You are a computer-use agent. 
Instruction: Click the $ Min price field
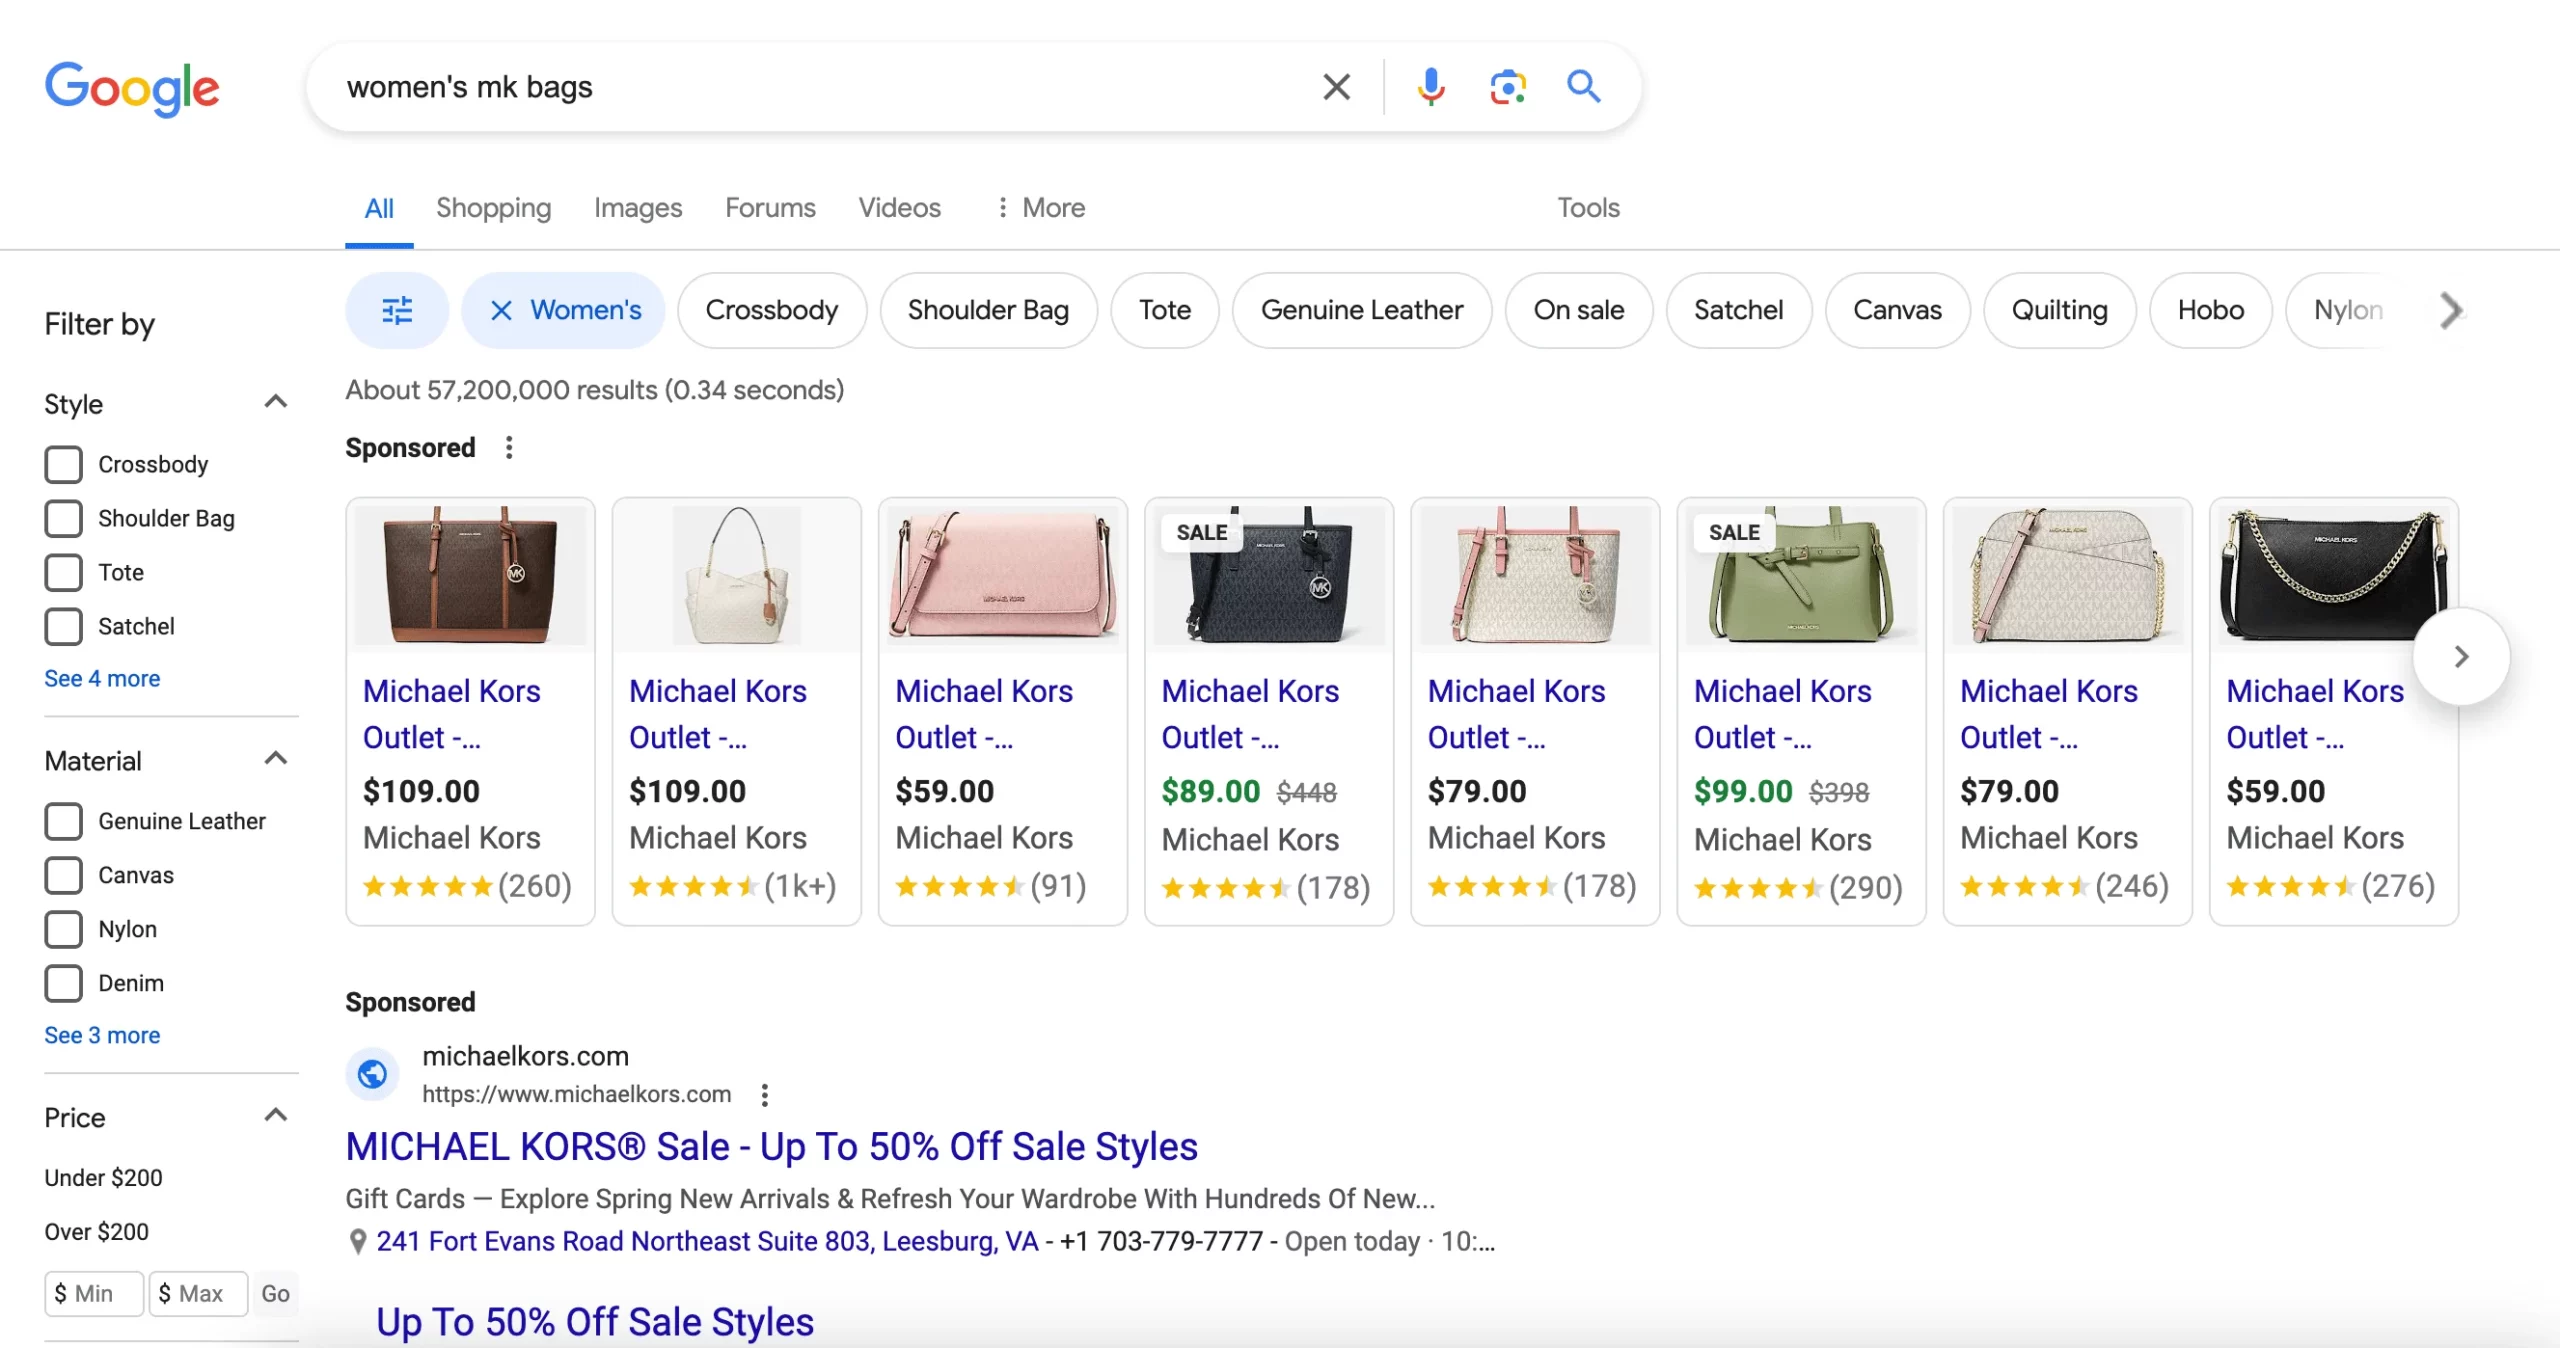click(x=94, y=1293)
